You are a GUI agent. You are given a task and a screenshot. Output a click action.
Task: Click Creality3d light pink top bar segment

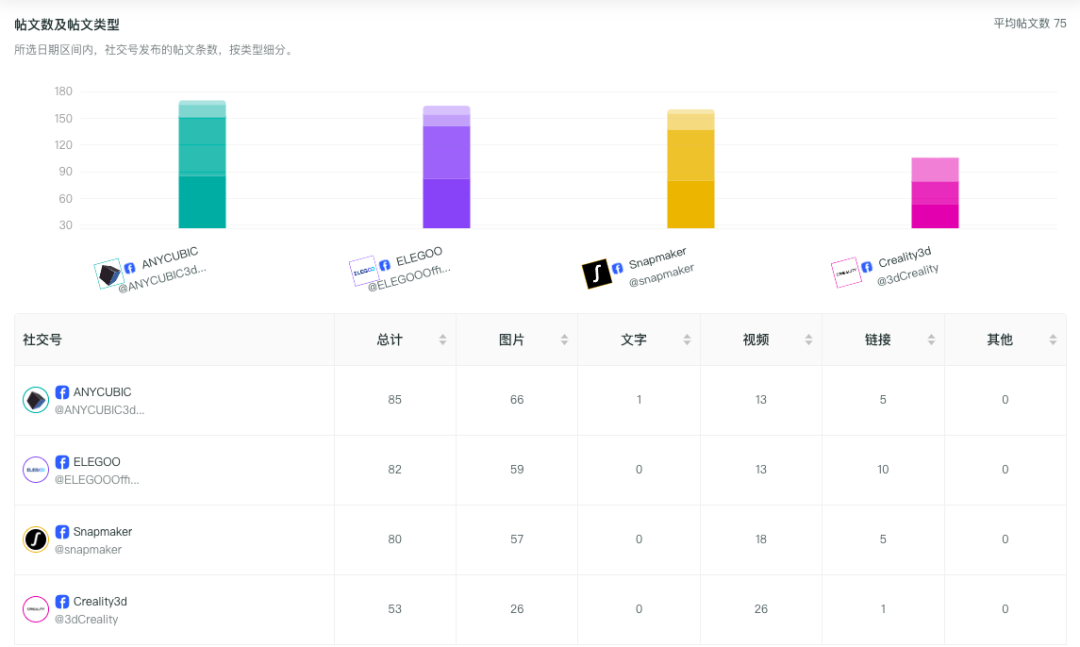click(935, 170)
